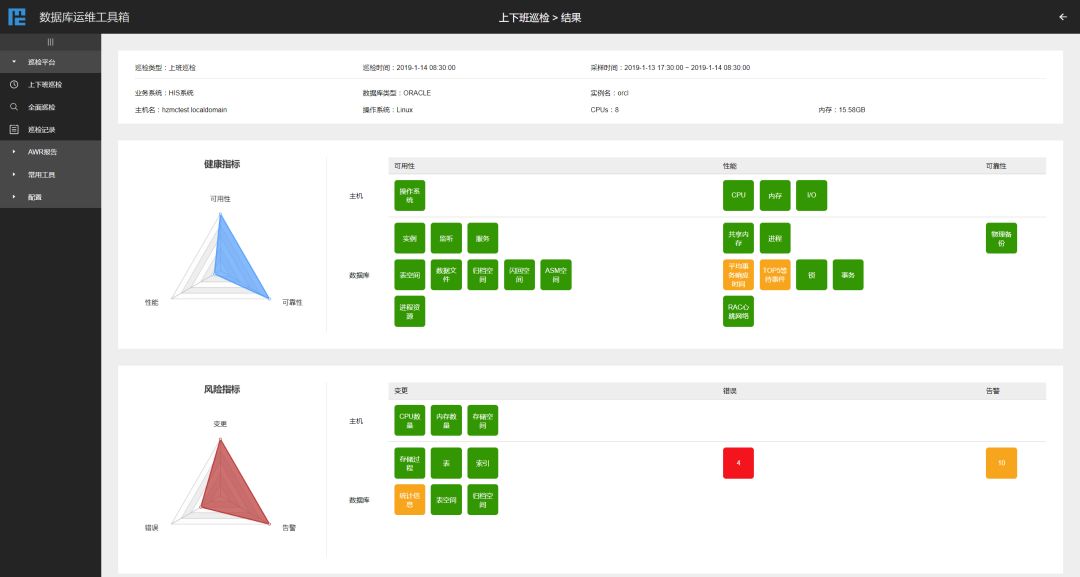Open the 物理备份 reliability tile

pyautogui.click(x=1001, y=238)
